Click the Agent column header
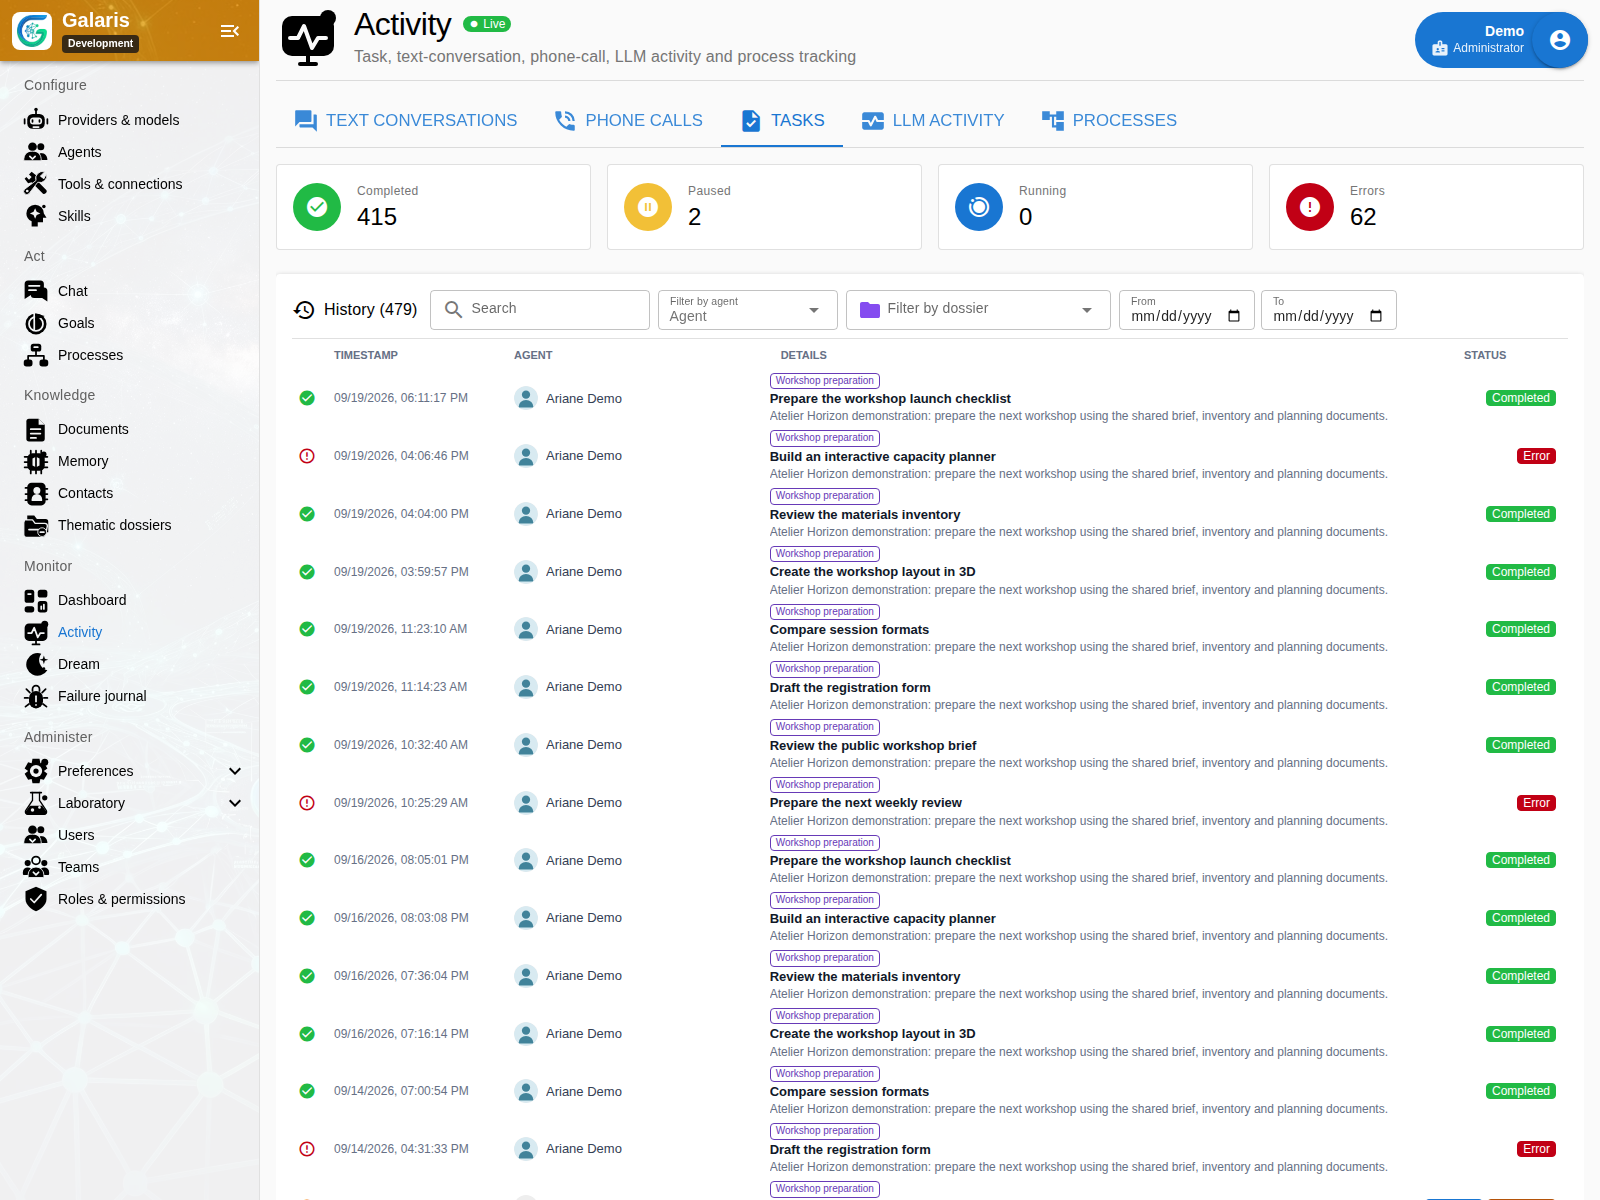The height and width of the screenshot is (1200, 1600). (533, 355)
